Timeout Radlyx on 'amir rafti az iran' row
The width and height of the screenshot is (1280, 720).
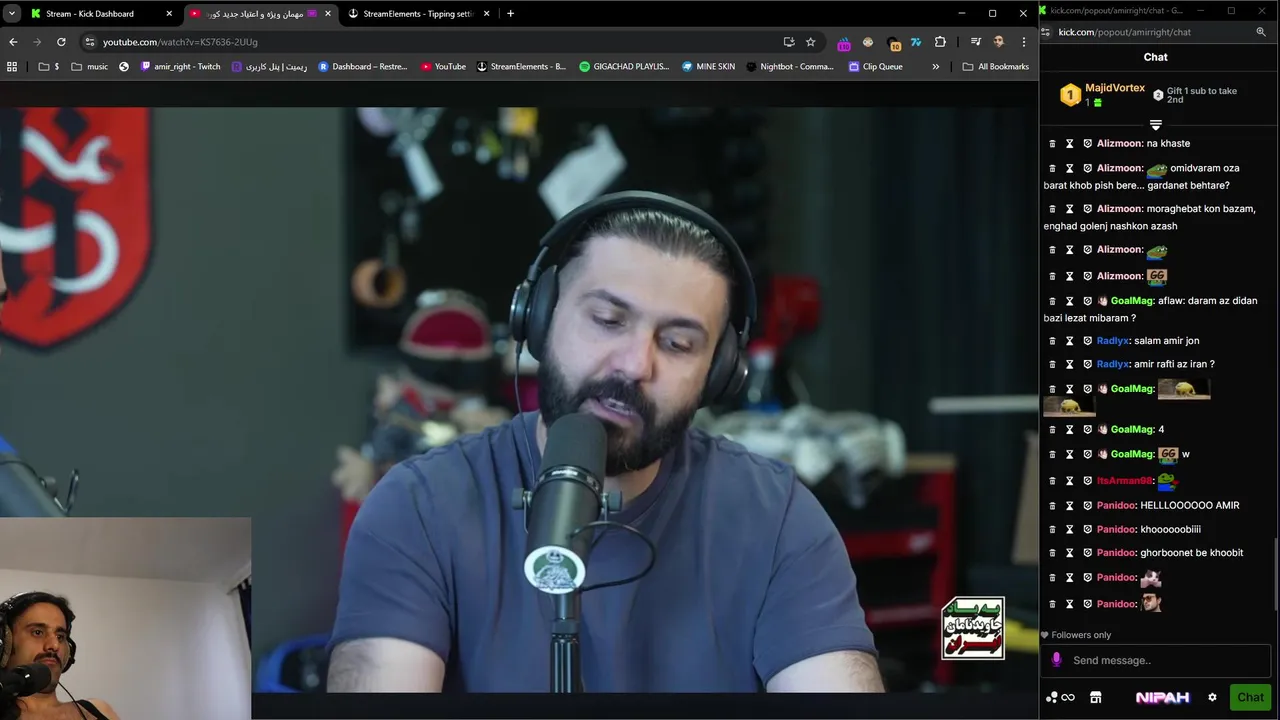tap(1069, 365)
